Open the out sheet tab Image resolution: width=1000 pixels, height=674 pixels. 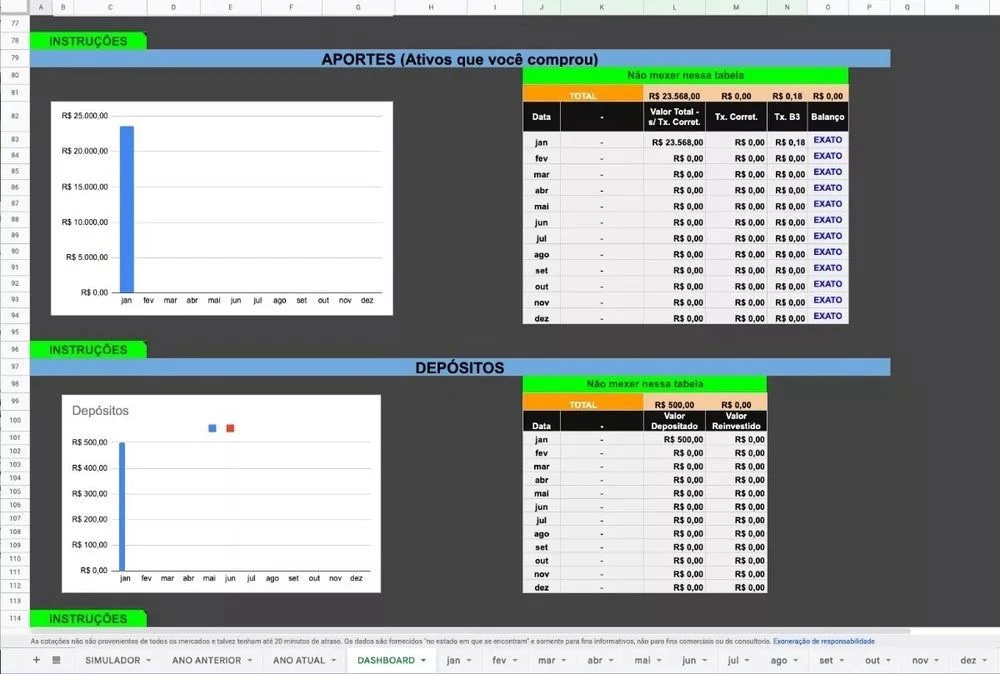[872, 660]
